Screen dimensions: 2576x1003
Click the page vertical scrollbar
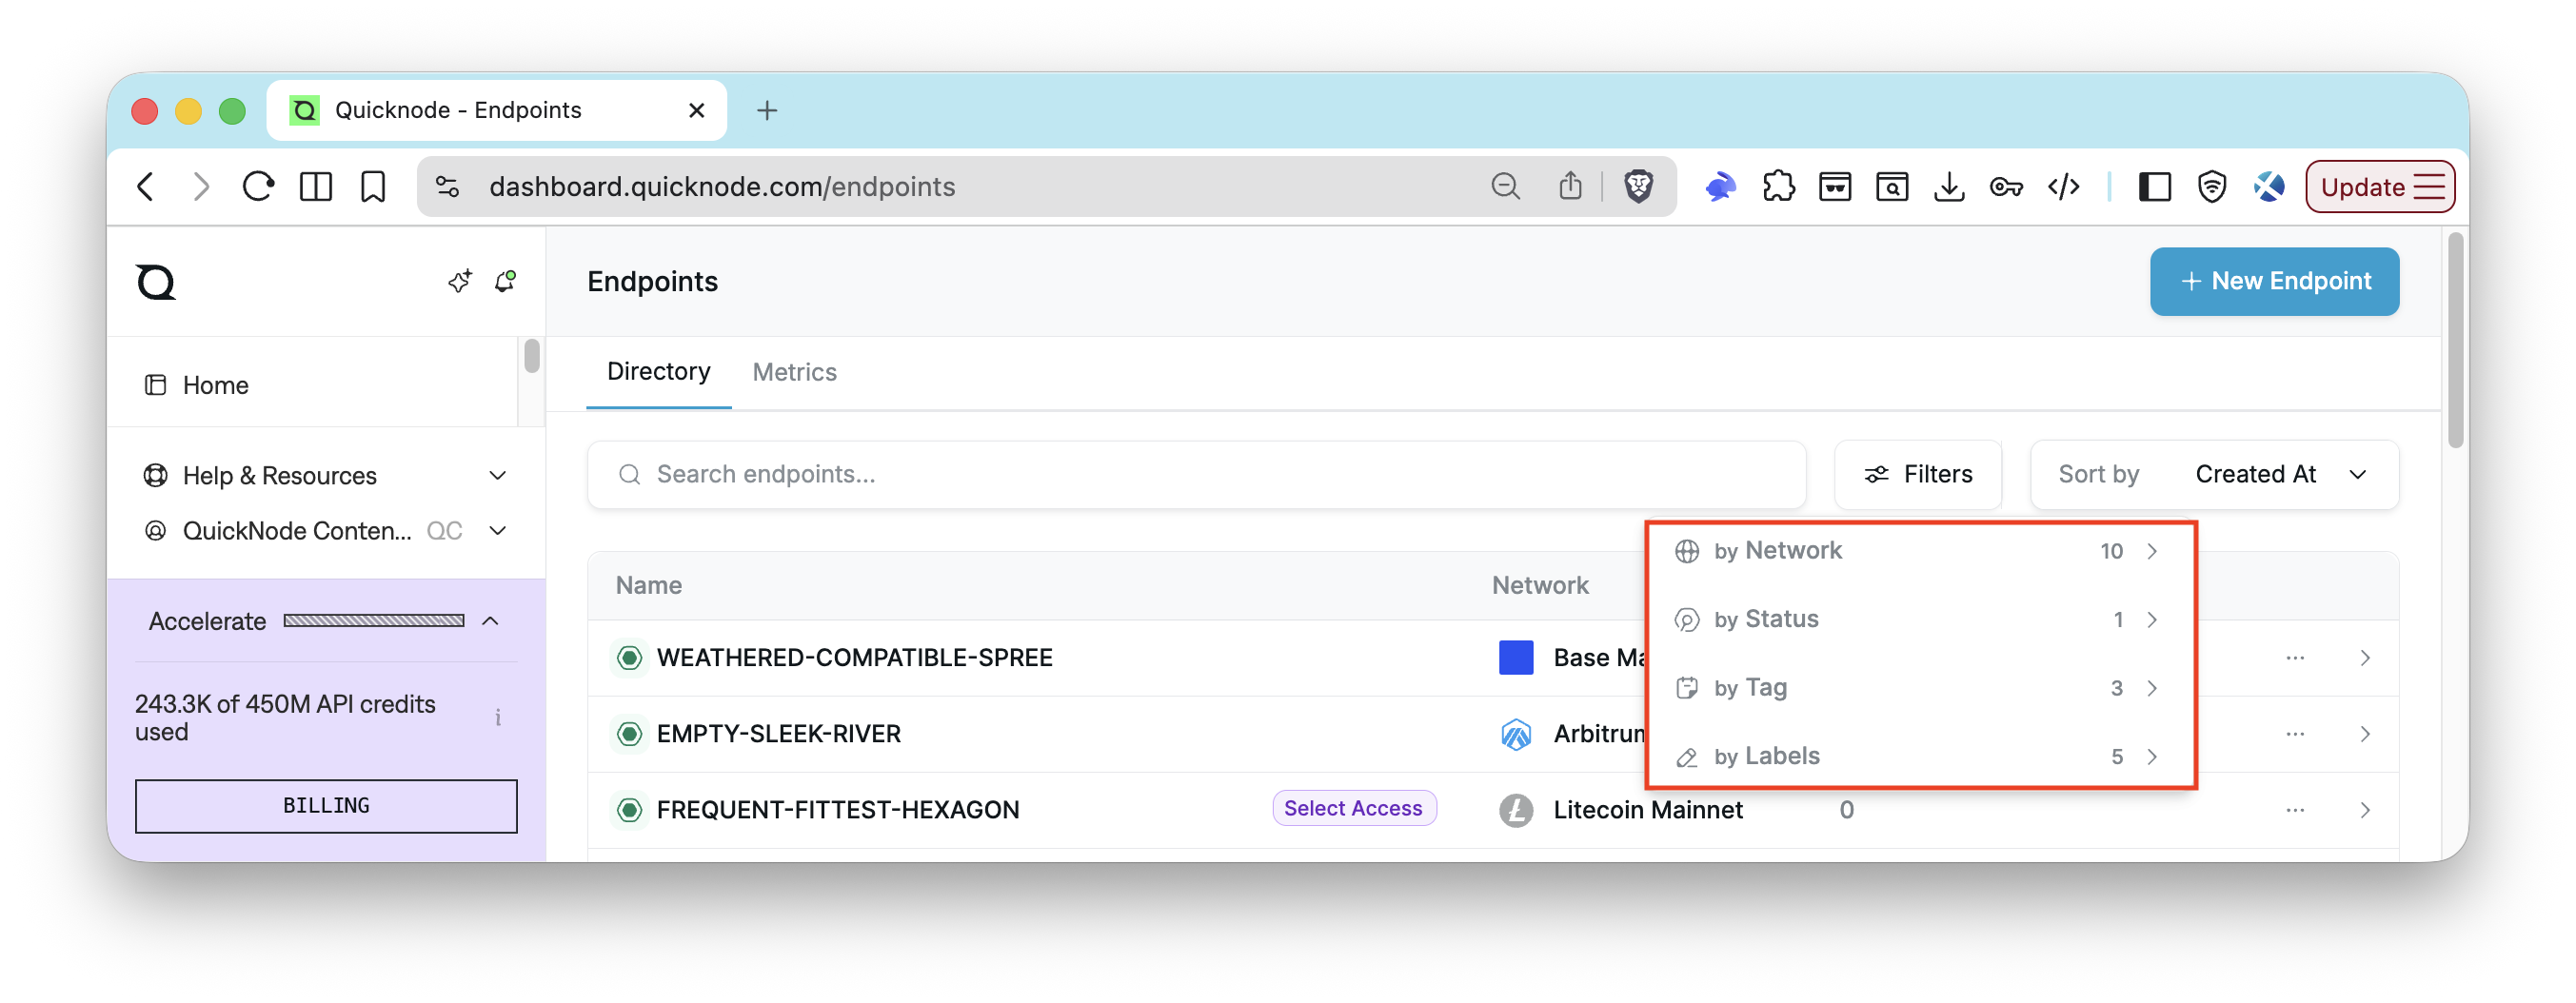[2455, 340]
